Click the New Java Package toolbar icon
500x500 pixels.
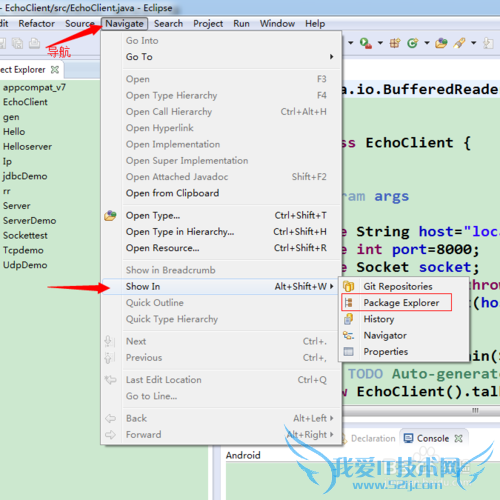395,43
